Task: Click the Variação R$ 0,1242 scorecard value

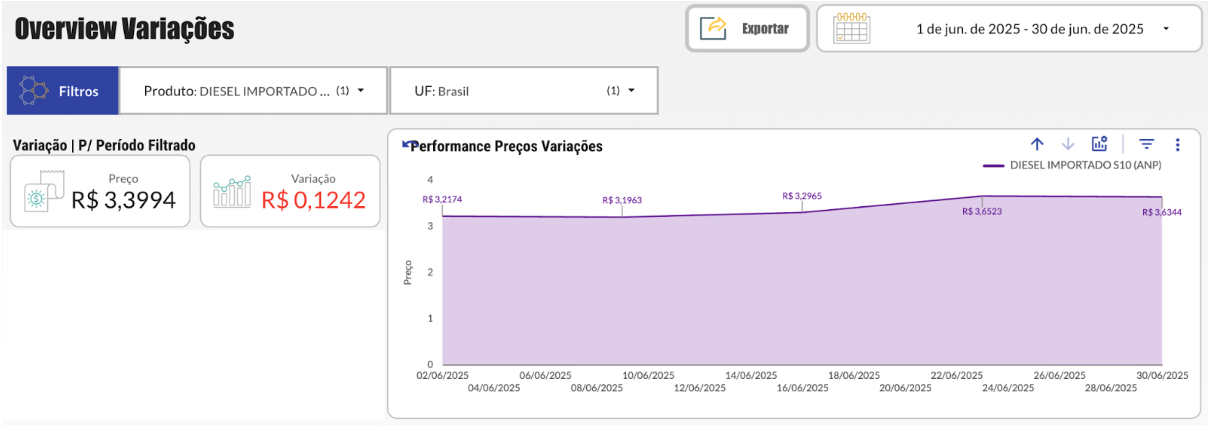Action: click(314, 200)
